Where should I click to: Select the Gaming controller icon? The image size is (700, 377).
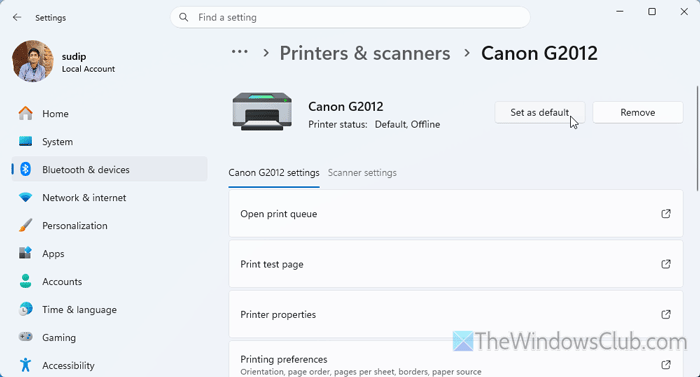coord(25,337)
